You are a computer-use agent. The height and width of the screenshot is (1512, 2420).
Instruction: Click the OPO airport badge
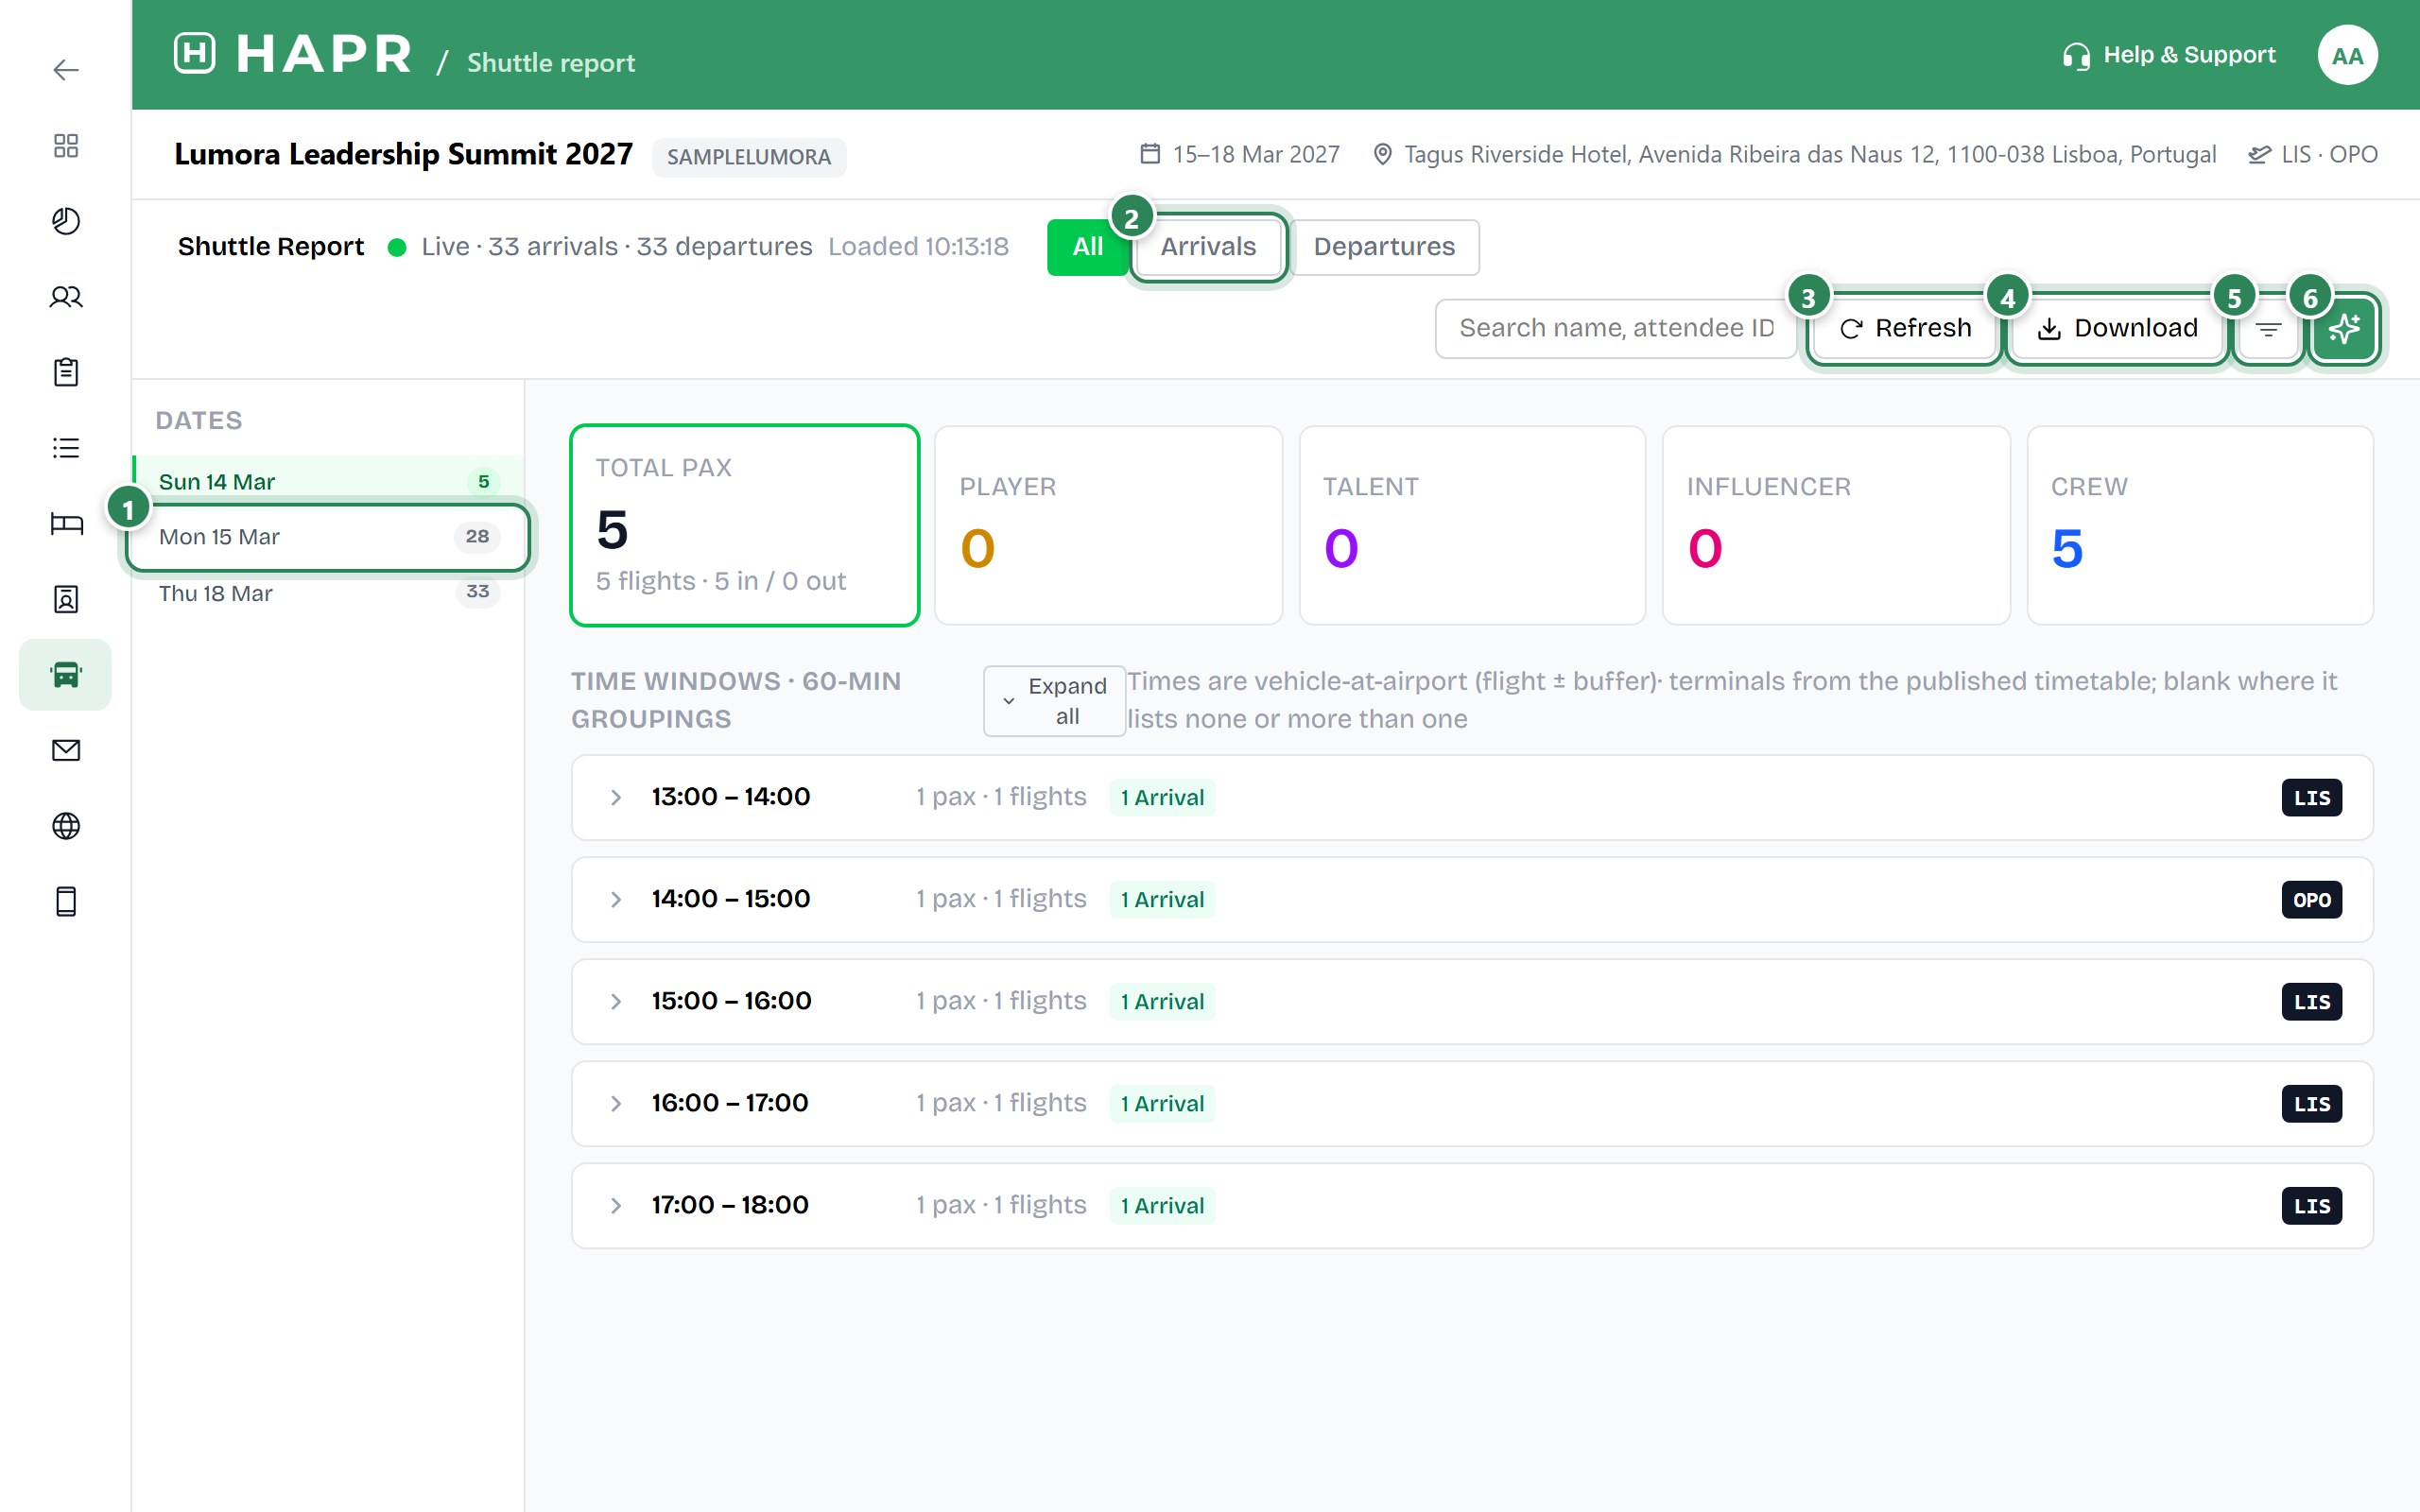(2311, 900)
